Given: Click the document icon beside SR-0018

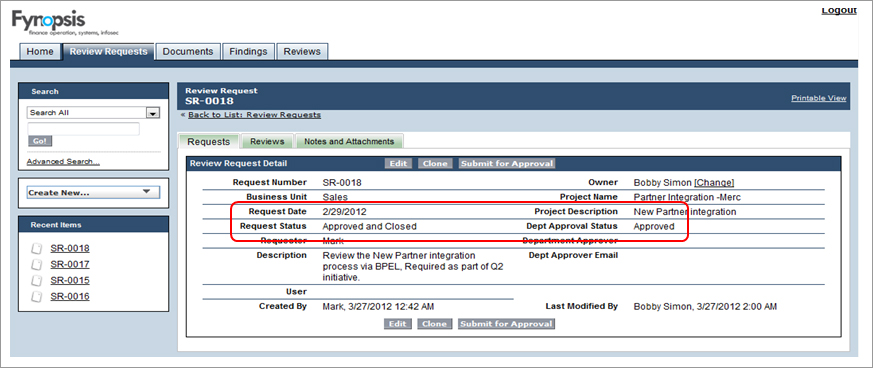Looking at the screenshot, I should 37,249.
